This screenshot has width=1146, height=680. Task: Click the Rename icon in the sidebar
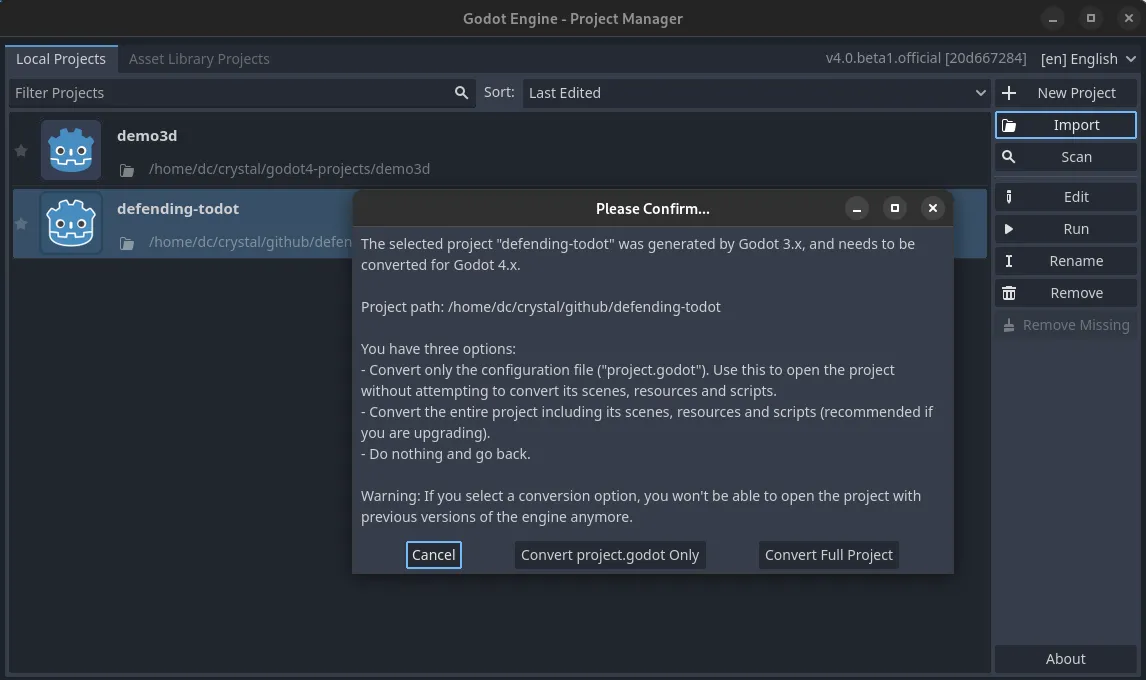1009,260
